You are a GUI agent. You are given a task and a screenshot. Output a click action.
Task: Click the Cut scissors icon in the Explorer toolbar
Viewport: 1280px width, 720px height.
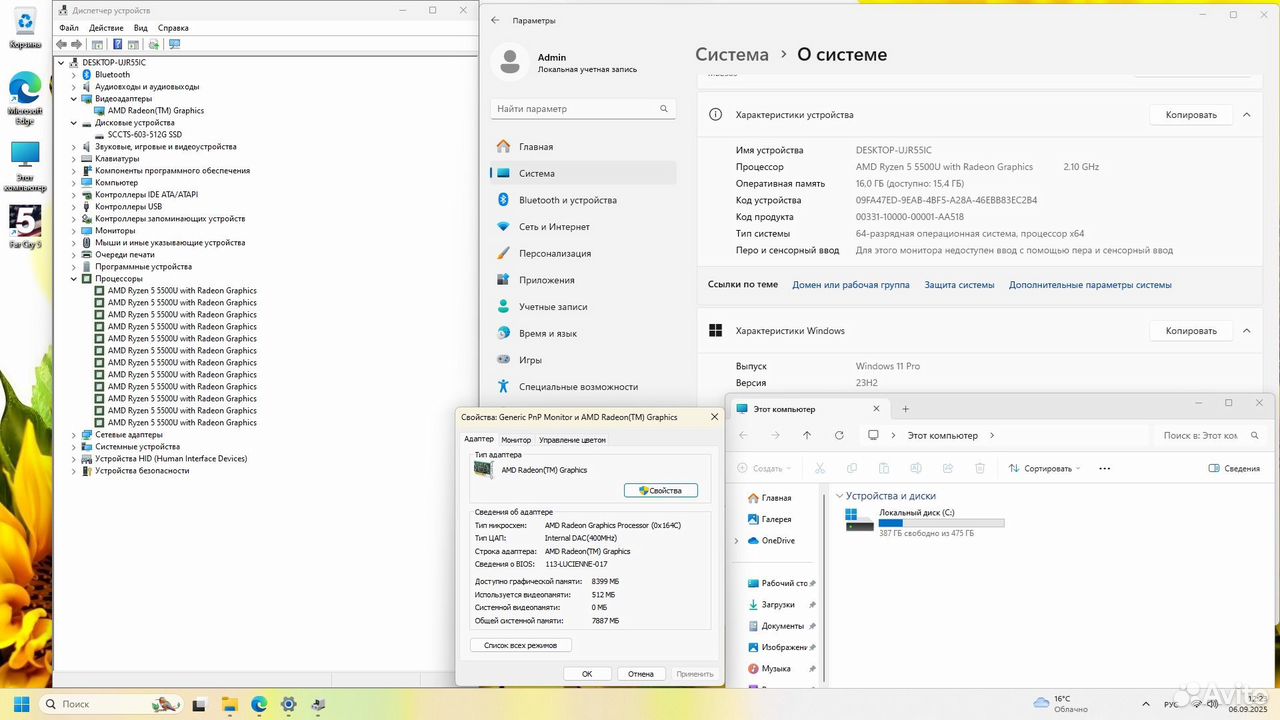pos(820,468)
